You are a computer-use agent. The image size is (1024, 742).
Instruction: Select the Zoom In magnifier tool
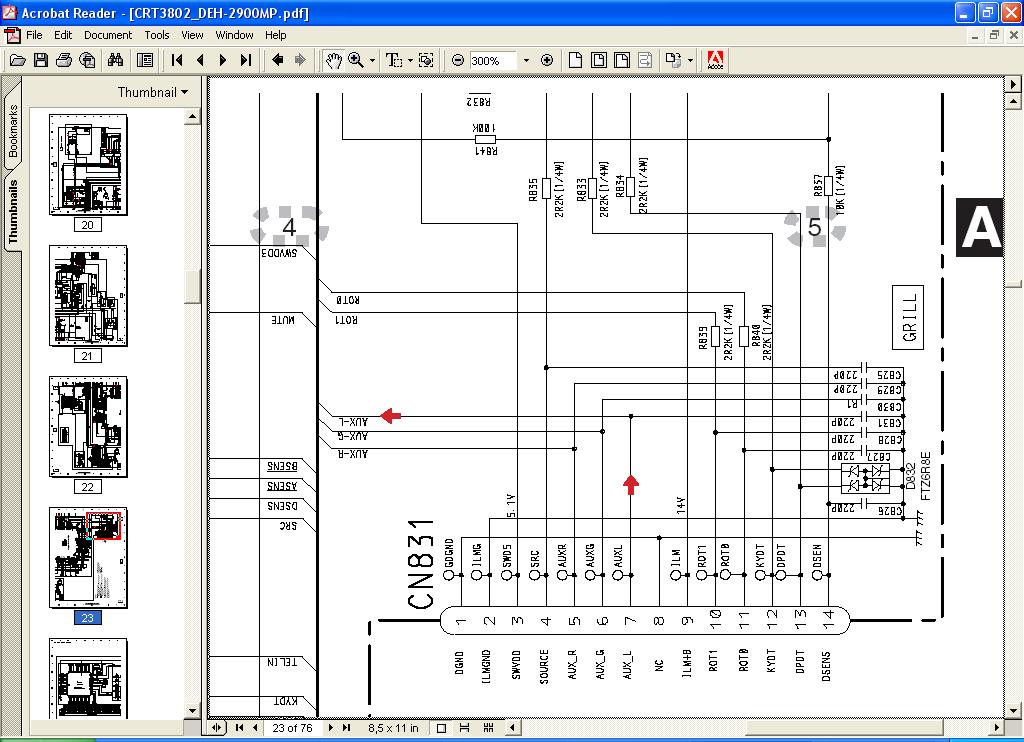coord(356,60)
